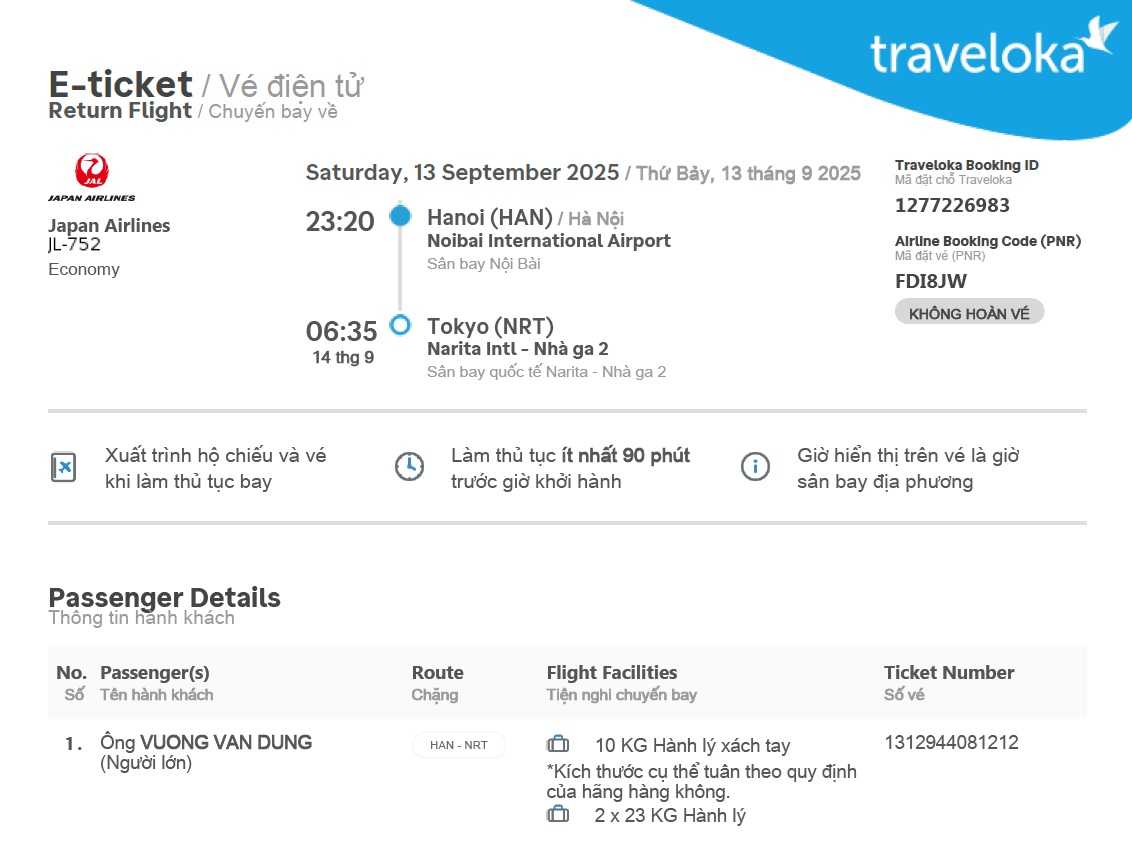1132x844 pixels.
Task: Click the HAN - NRT route pill
Action: (459, 745)
